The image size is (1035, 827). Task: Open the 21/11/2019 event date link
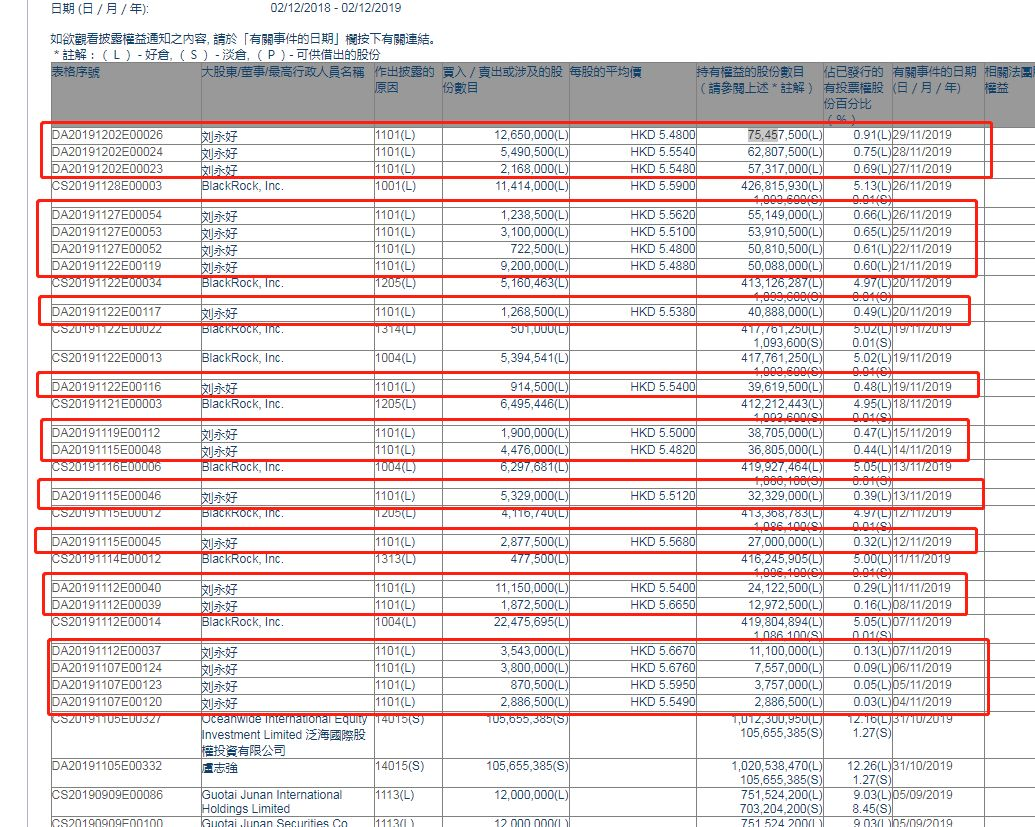tap(922, 266)
